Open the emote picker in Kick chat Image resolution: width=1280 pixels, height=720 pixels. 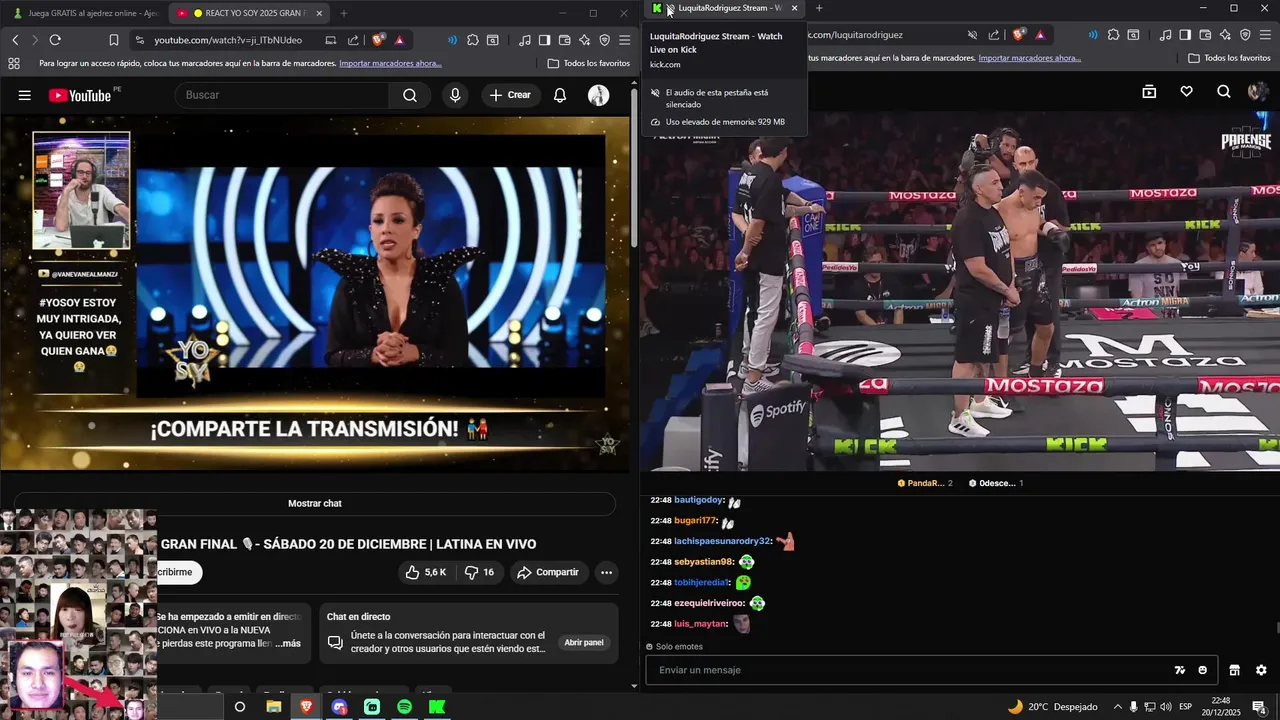(x=1202, y=670)
